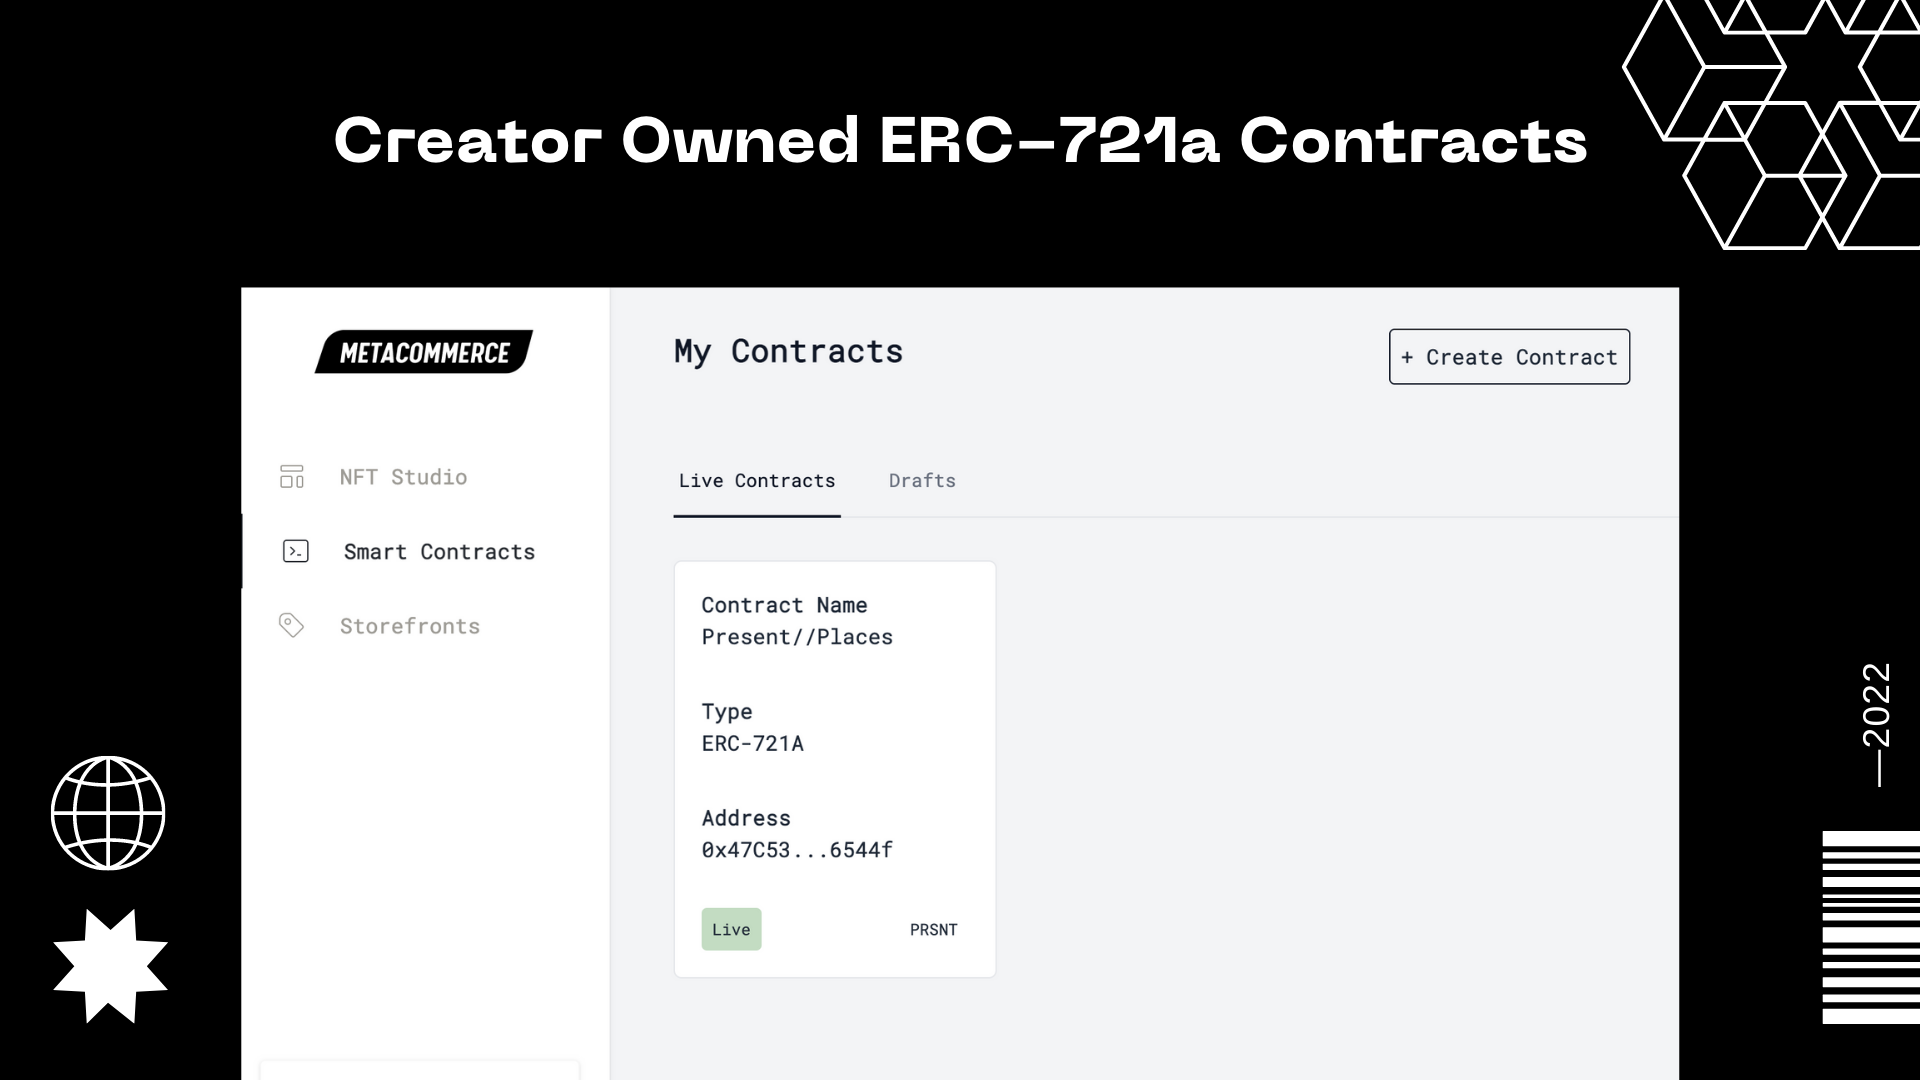1920x1080 pixels.
Task: Click the Smart Contracts terminal icon
Action: point(296,551)
